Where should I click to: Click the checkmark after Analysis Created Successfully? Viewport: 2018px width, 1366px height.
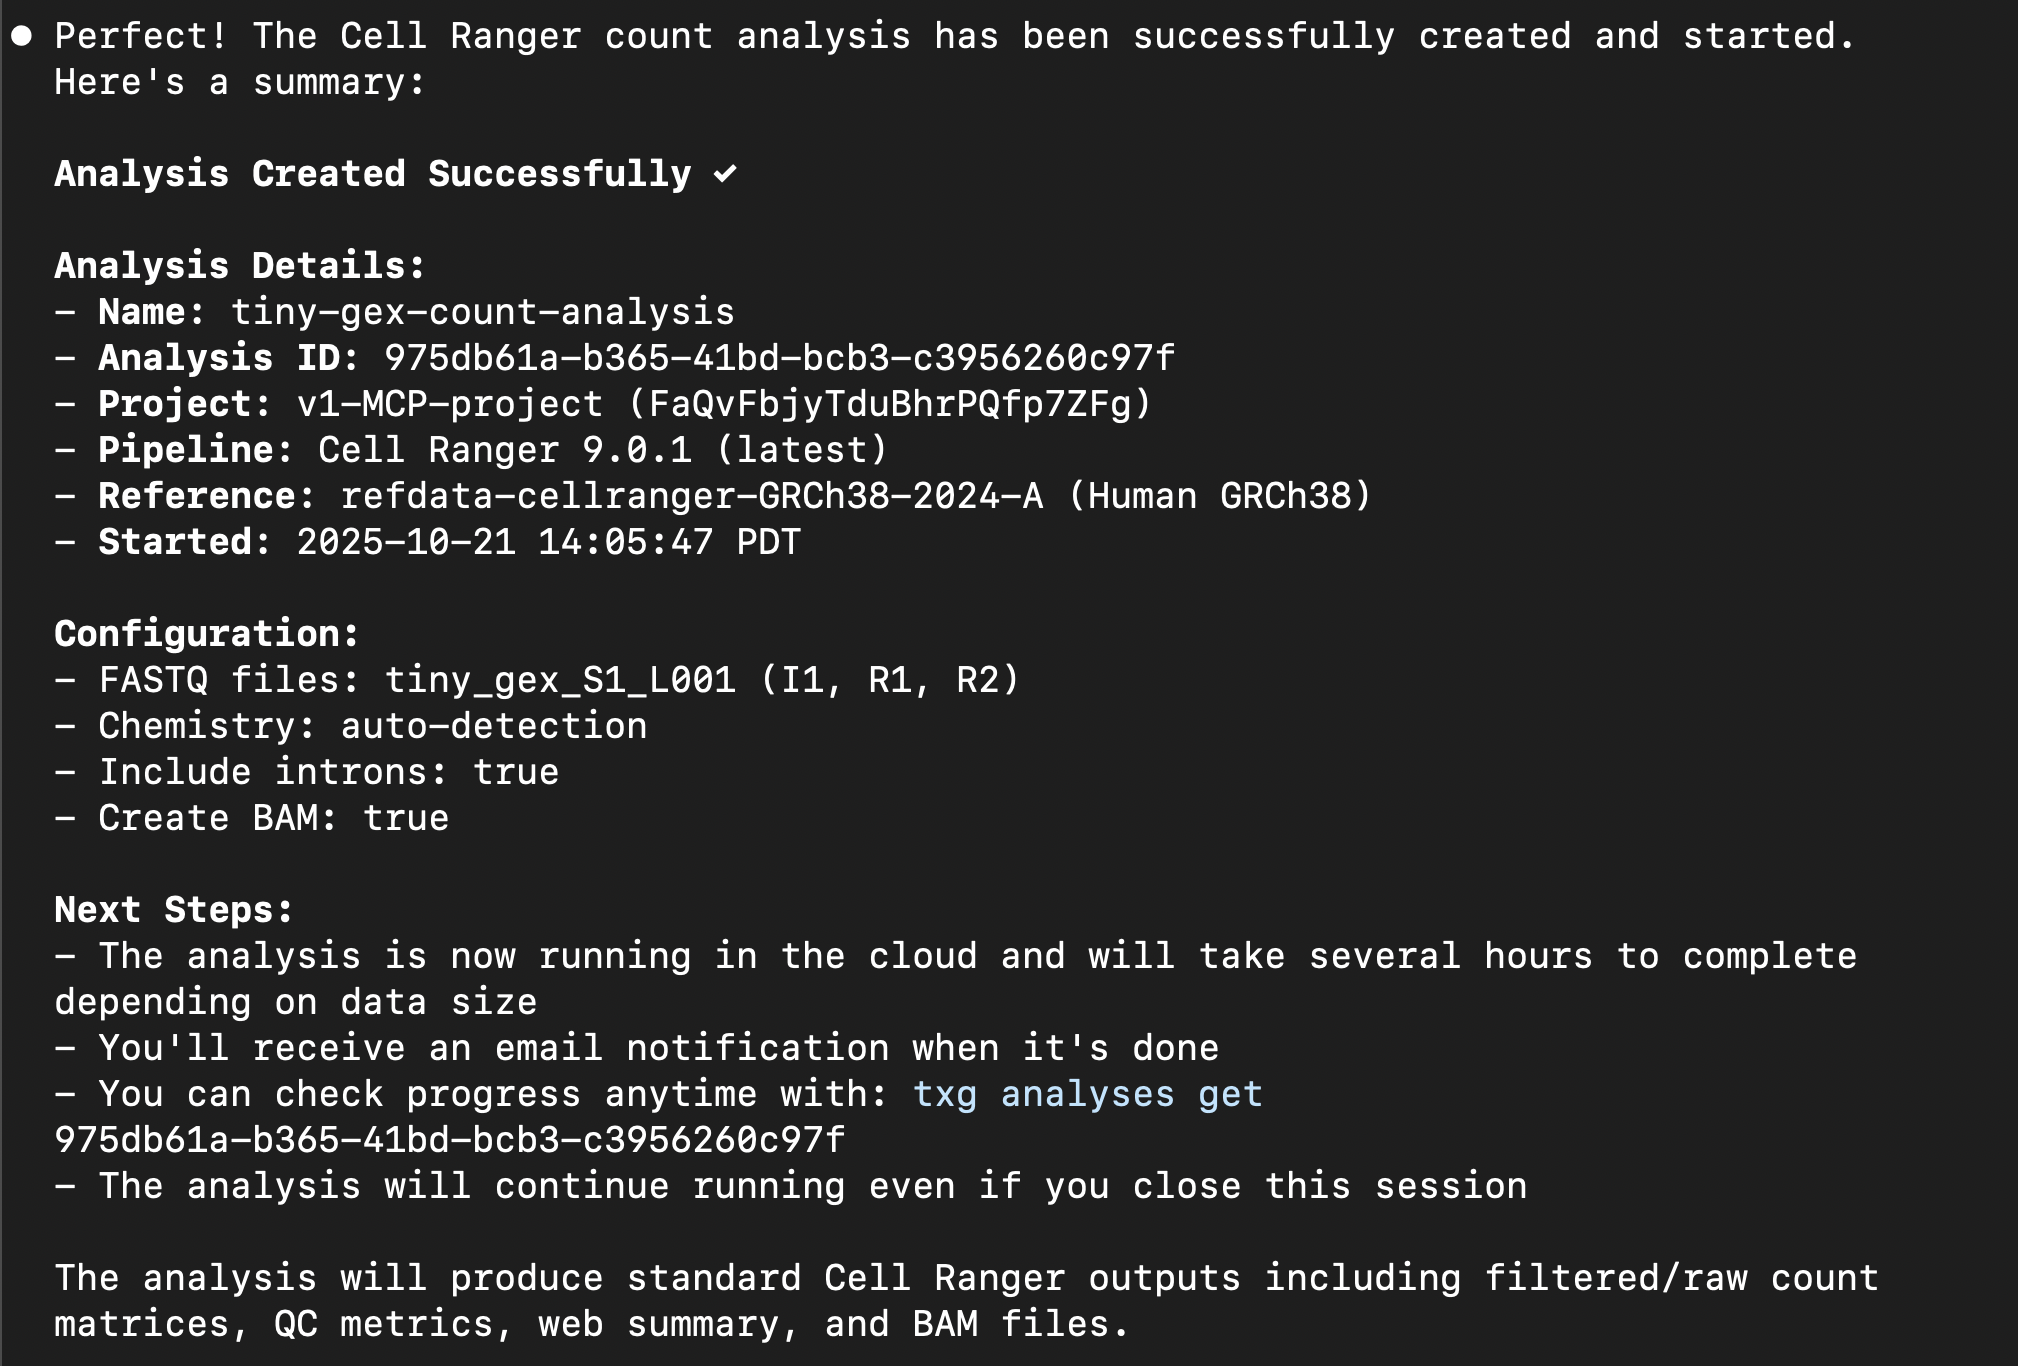(725, 174)
